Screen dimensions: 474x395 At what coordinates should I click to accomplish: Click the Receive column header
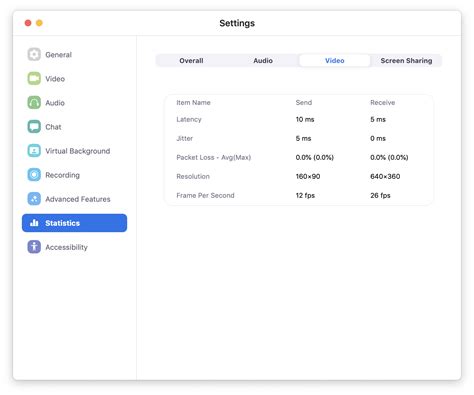pyautogui.click(x=383, y=103)
